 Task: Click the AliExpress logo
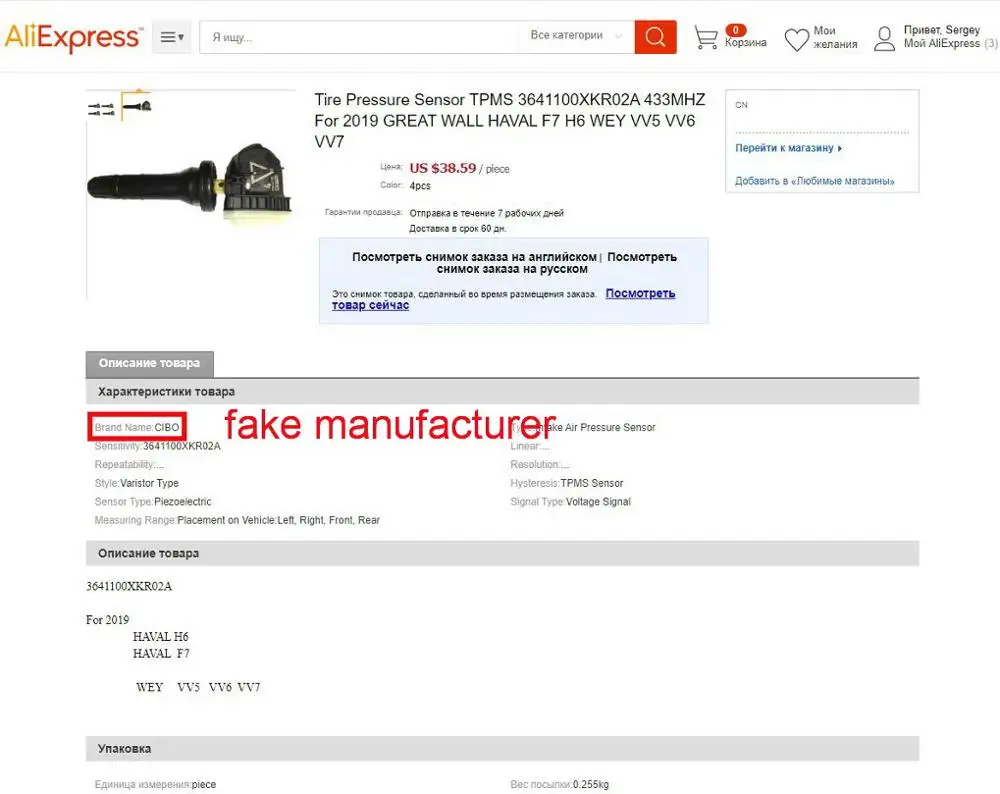(73, 37)
